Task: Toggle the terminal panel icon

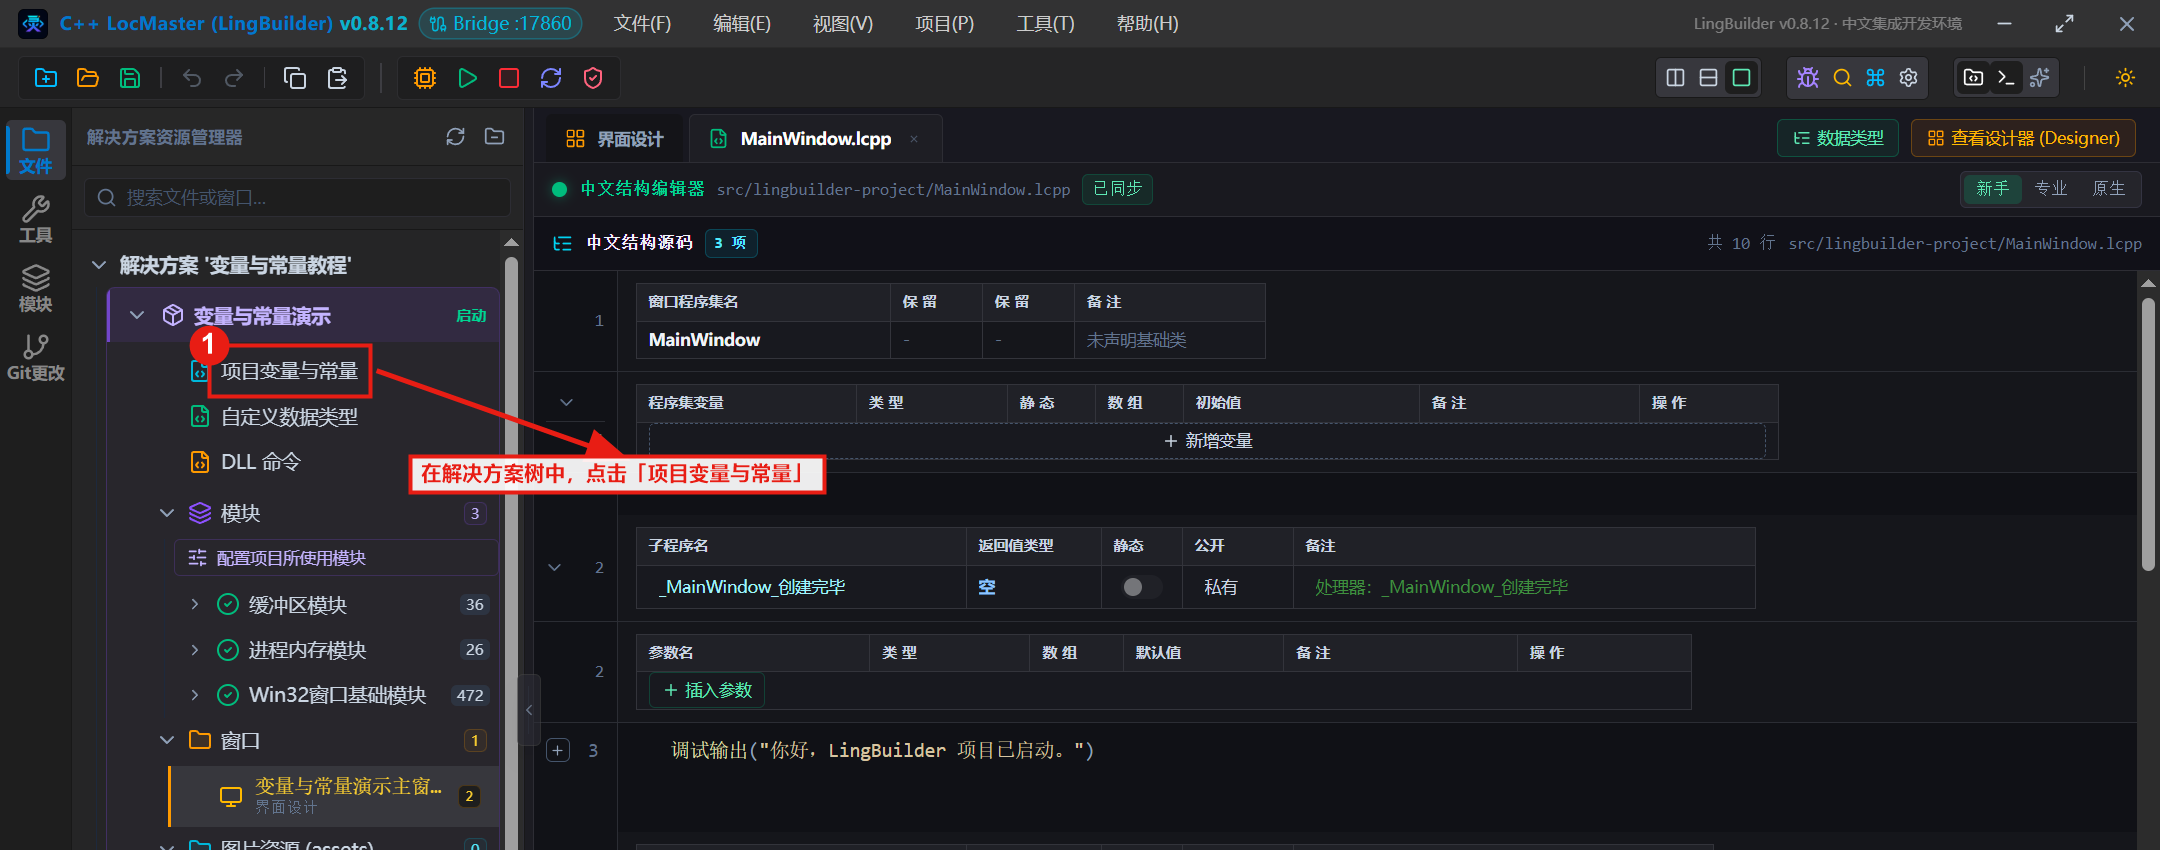Action: pos(2007,78)
